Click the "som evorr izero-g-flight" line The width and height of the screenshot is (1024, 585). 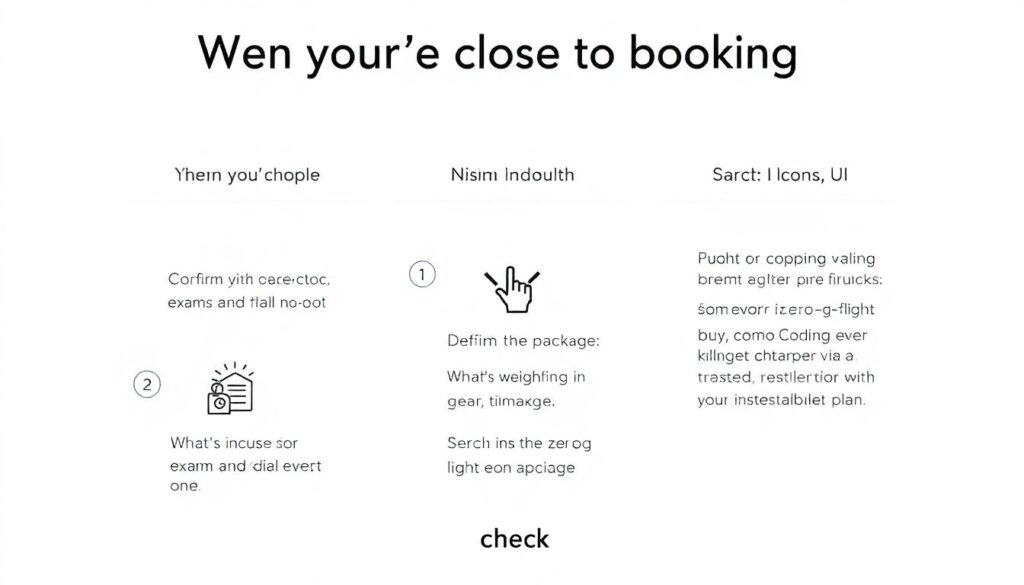[783, 310]
